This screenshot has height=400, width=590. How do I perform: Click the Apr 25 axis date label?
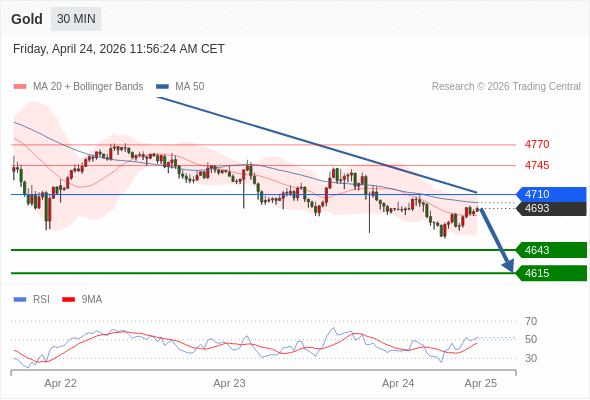click(x=481, y=383)
